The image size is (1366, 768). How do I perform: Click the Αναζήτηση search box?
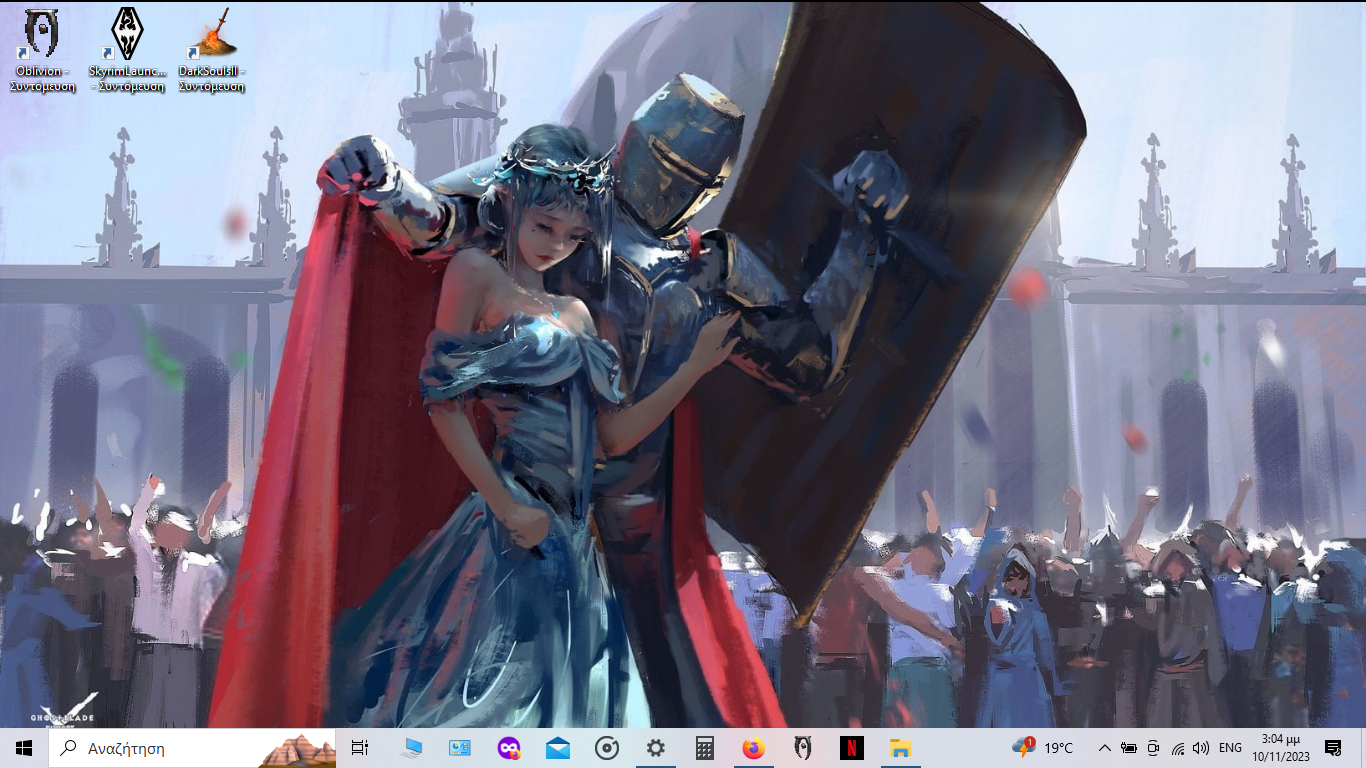[192, 748]
